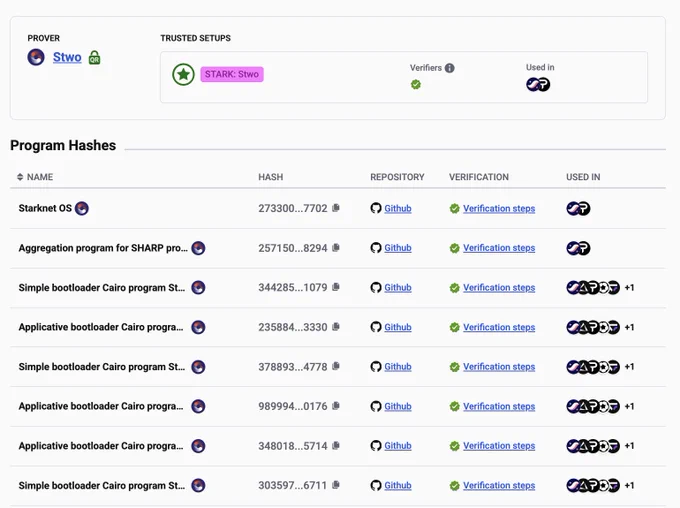Open the Stwo prover link
Viewport: 680px width, 508px height.
tap(67, 57)
